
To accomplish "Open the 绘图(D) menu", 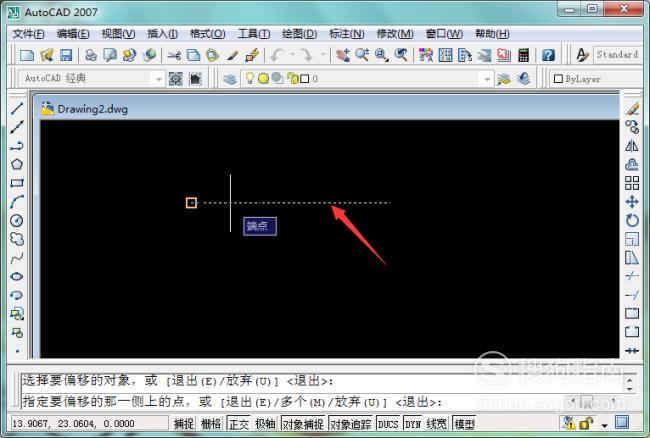I will point(299,34).
